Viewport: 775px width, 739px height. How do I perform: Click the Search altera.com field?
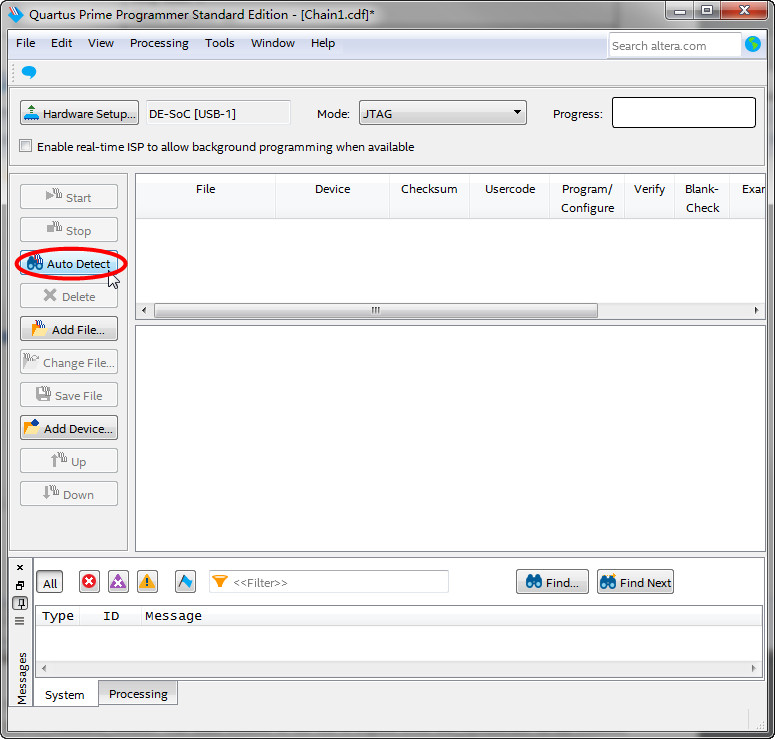click(x=675, y=45)
